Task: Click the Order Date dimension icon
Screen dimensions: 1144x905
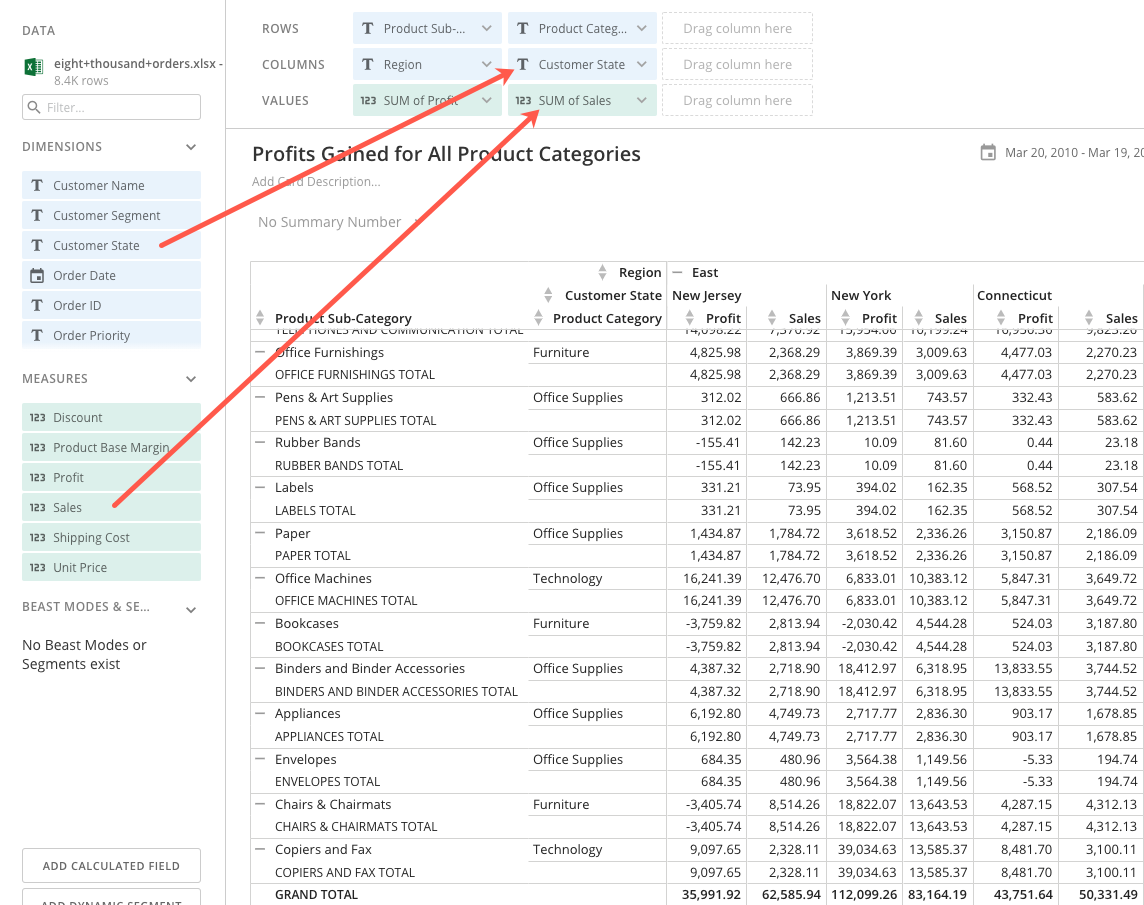Action: point(38,275)
